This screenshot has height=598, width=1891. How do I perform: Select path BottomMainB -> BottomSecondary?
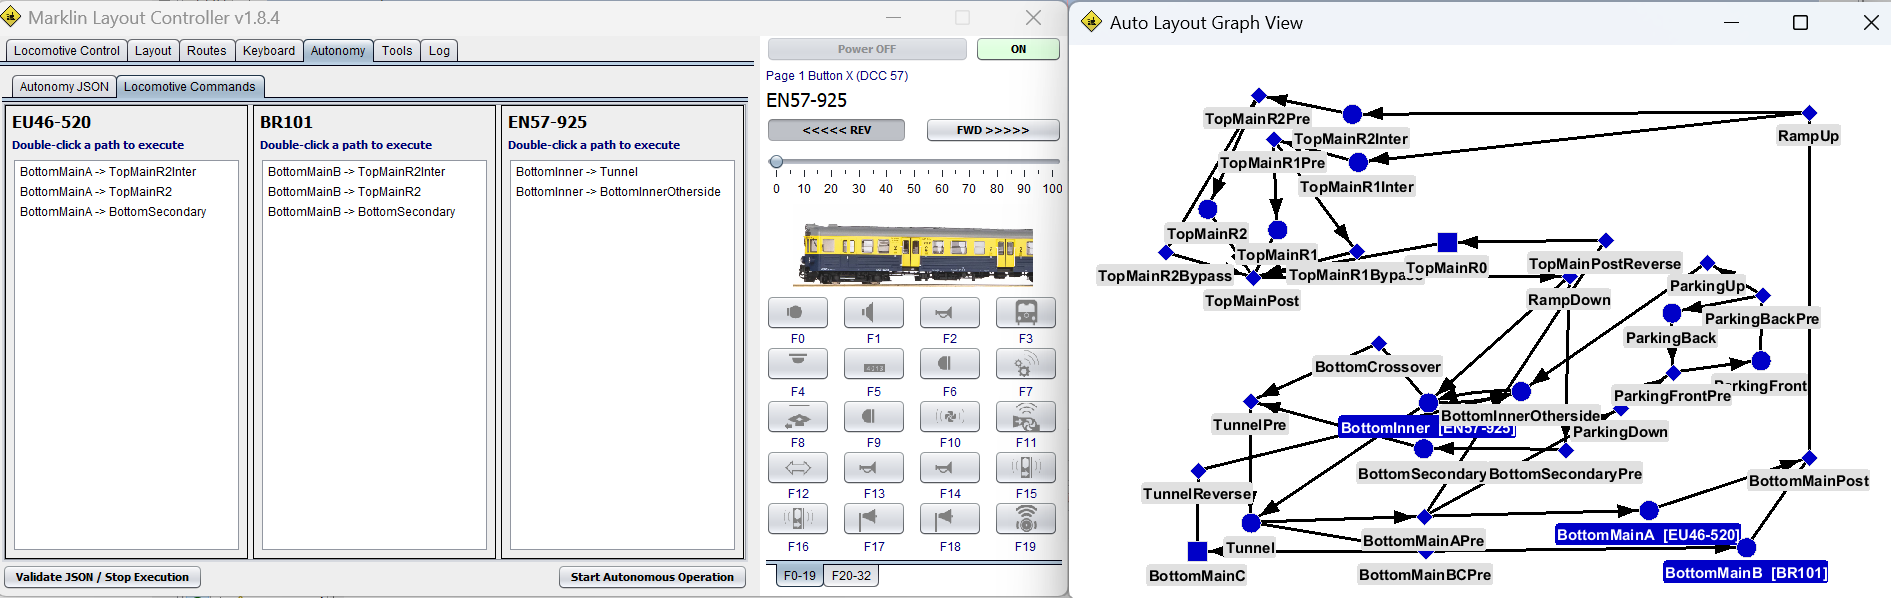point(361,212)
